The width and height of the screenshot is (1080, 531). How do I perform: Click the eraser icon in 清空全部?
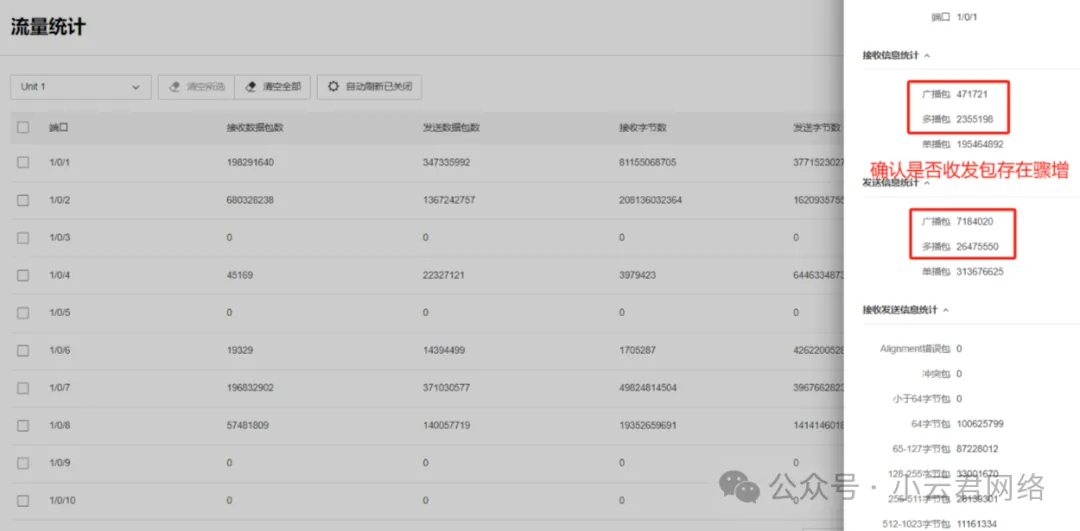[x=251, y=87]
